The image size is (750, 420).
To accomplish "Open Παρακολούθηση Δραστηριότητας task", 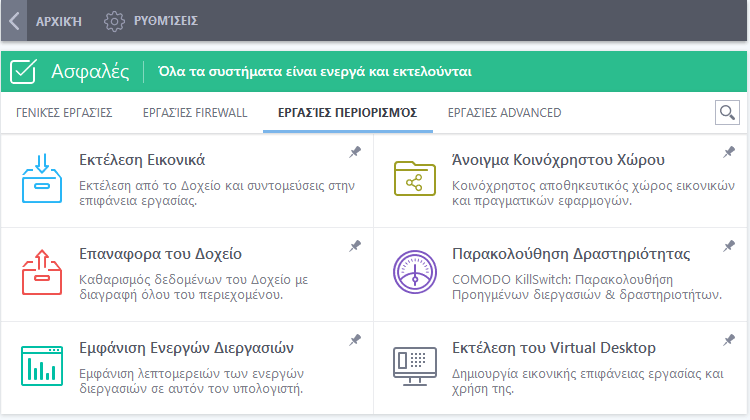I will [571, 254].
